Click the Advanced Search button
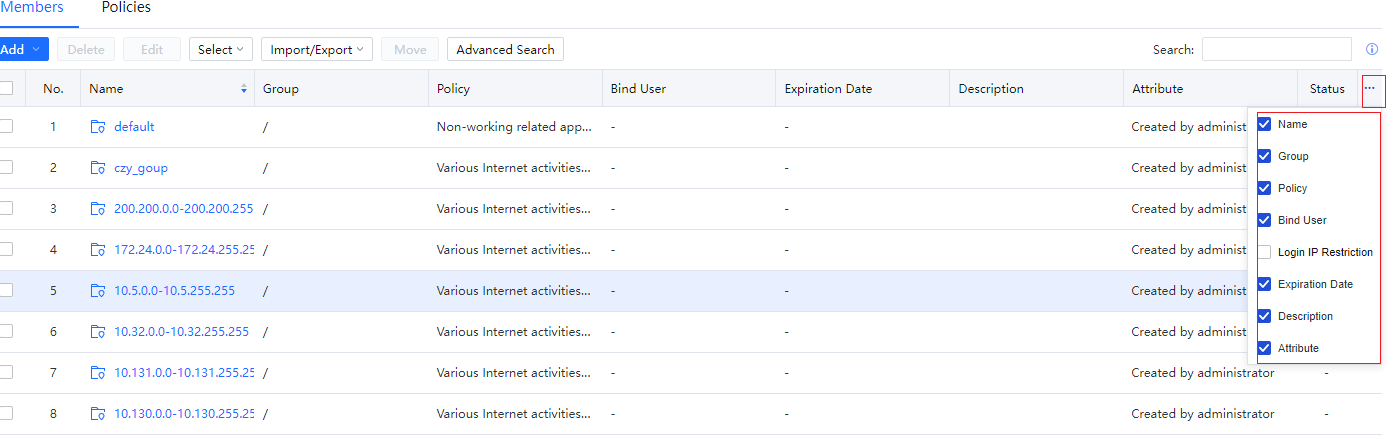Screen dimensions: 1398x438 pos(505,49)
